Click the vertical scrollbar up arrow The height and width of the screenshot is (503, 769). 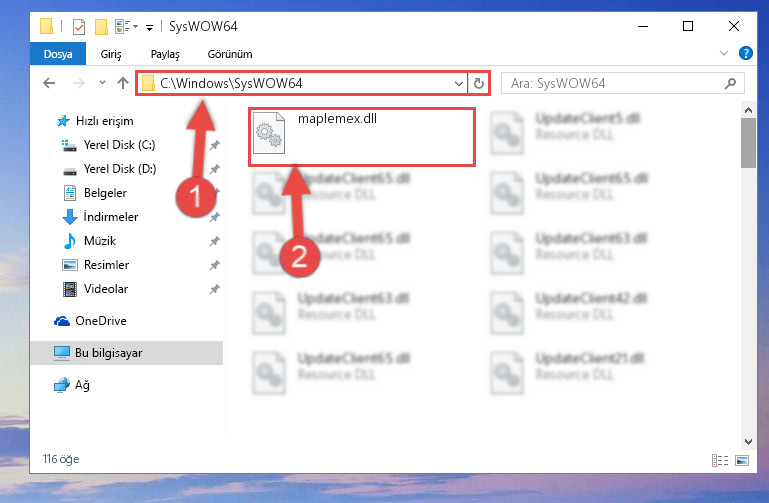[748, 110]
